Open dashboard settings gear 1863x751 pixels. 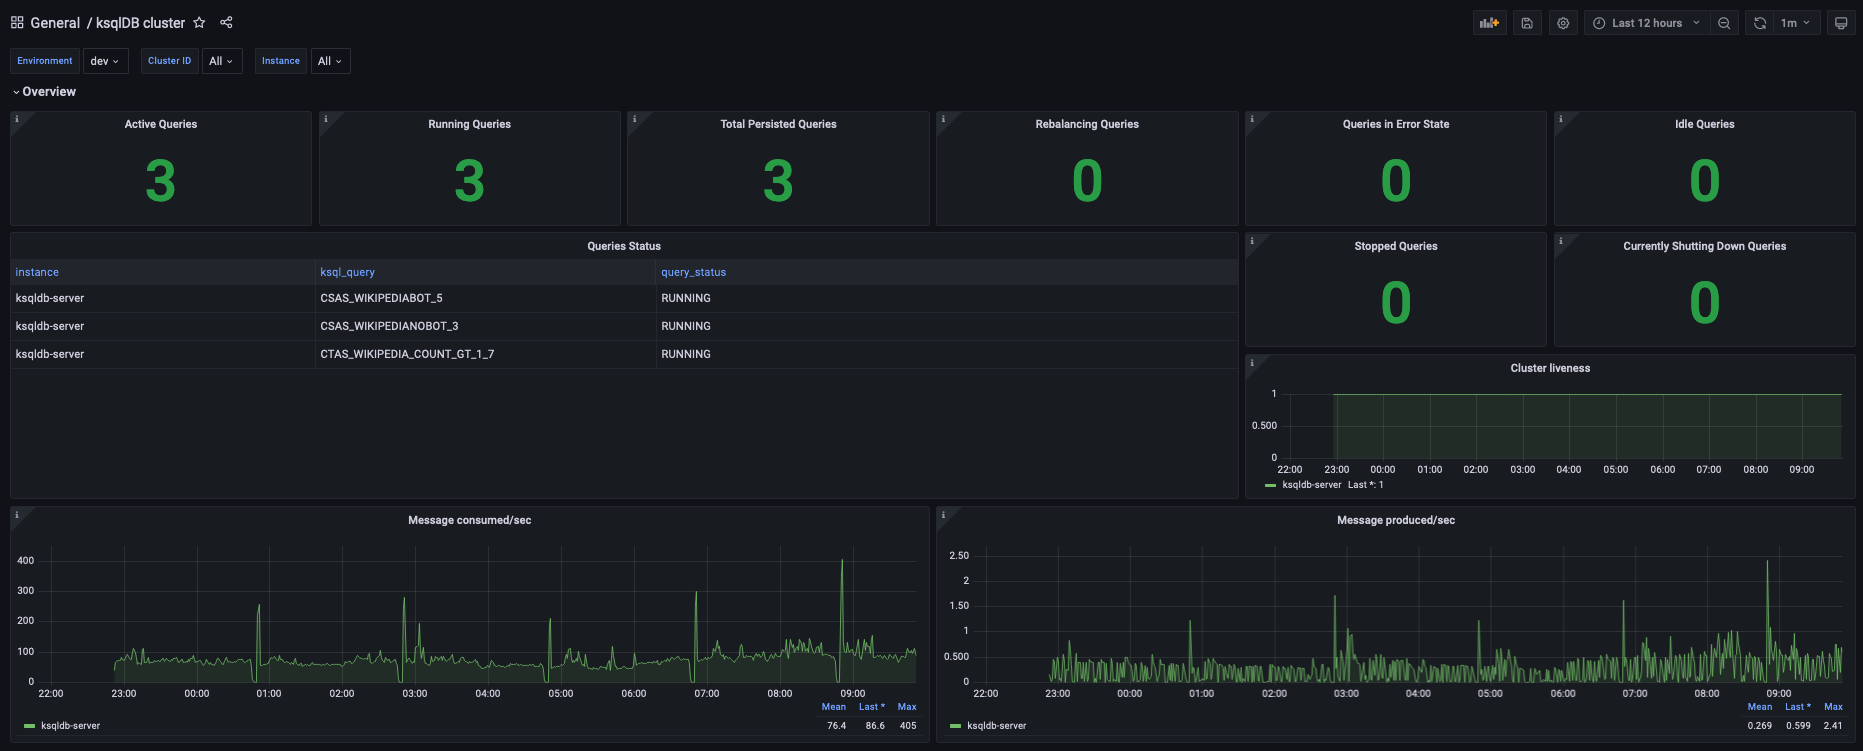point(1563,23)
